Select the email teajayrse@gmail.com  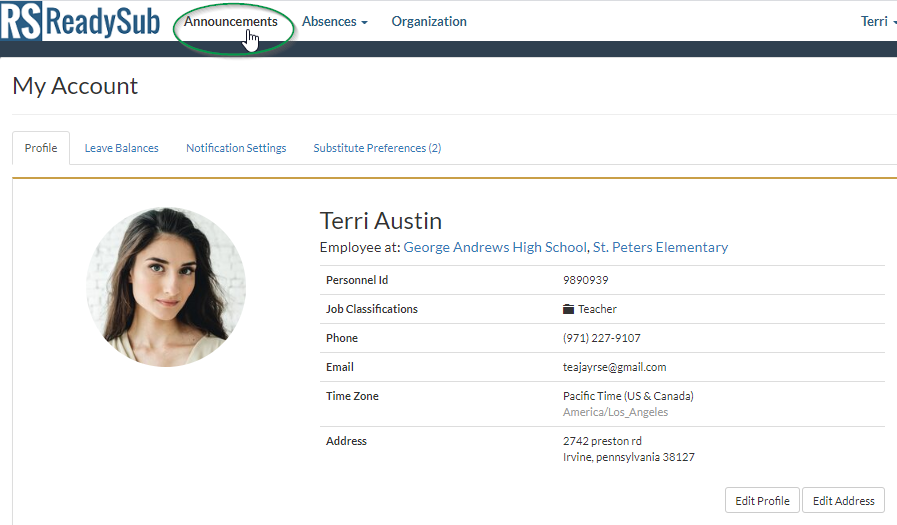[x=614, y=367]
